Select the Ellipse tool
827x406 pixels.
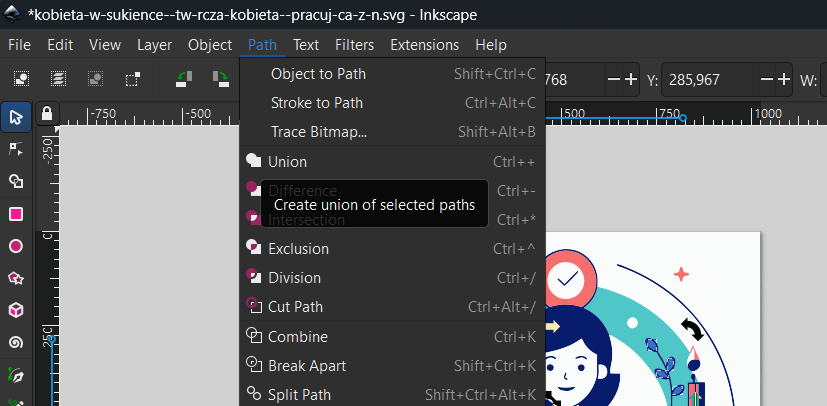point(16,246)
